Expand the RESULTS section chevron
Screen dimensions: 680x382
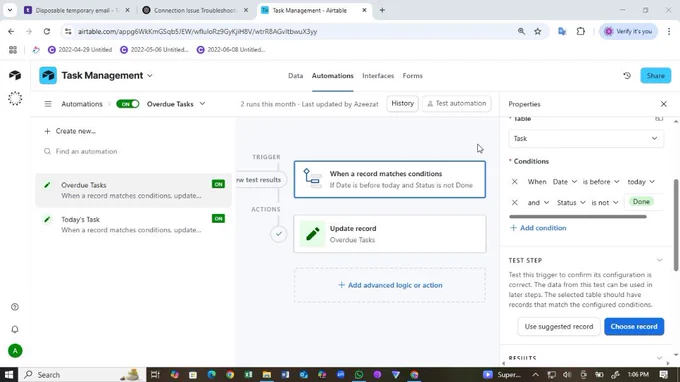[659, 358]
